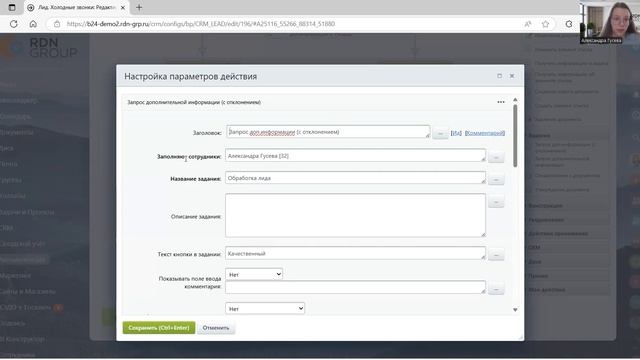Open value picker beside 'Описание задания'
This screenshot has height=360, width=640.
[496, 202]
